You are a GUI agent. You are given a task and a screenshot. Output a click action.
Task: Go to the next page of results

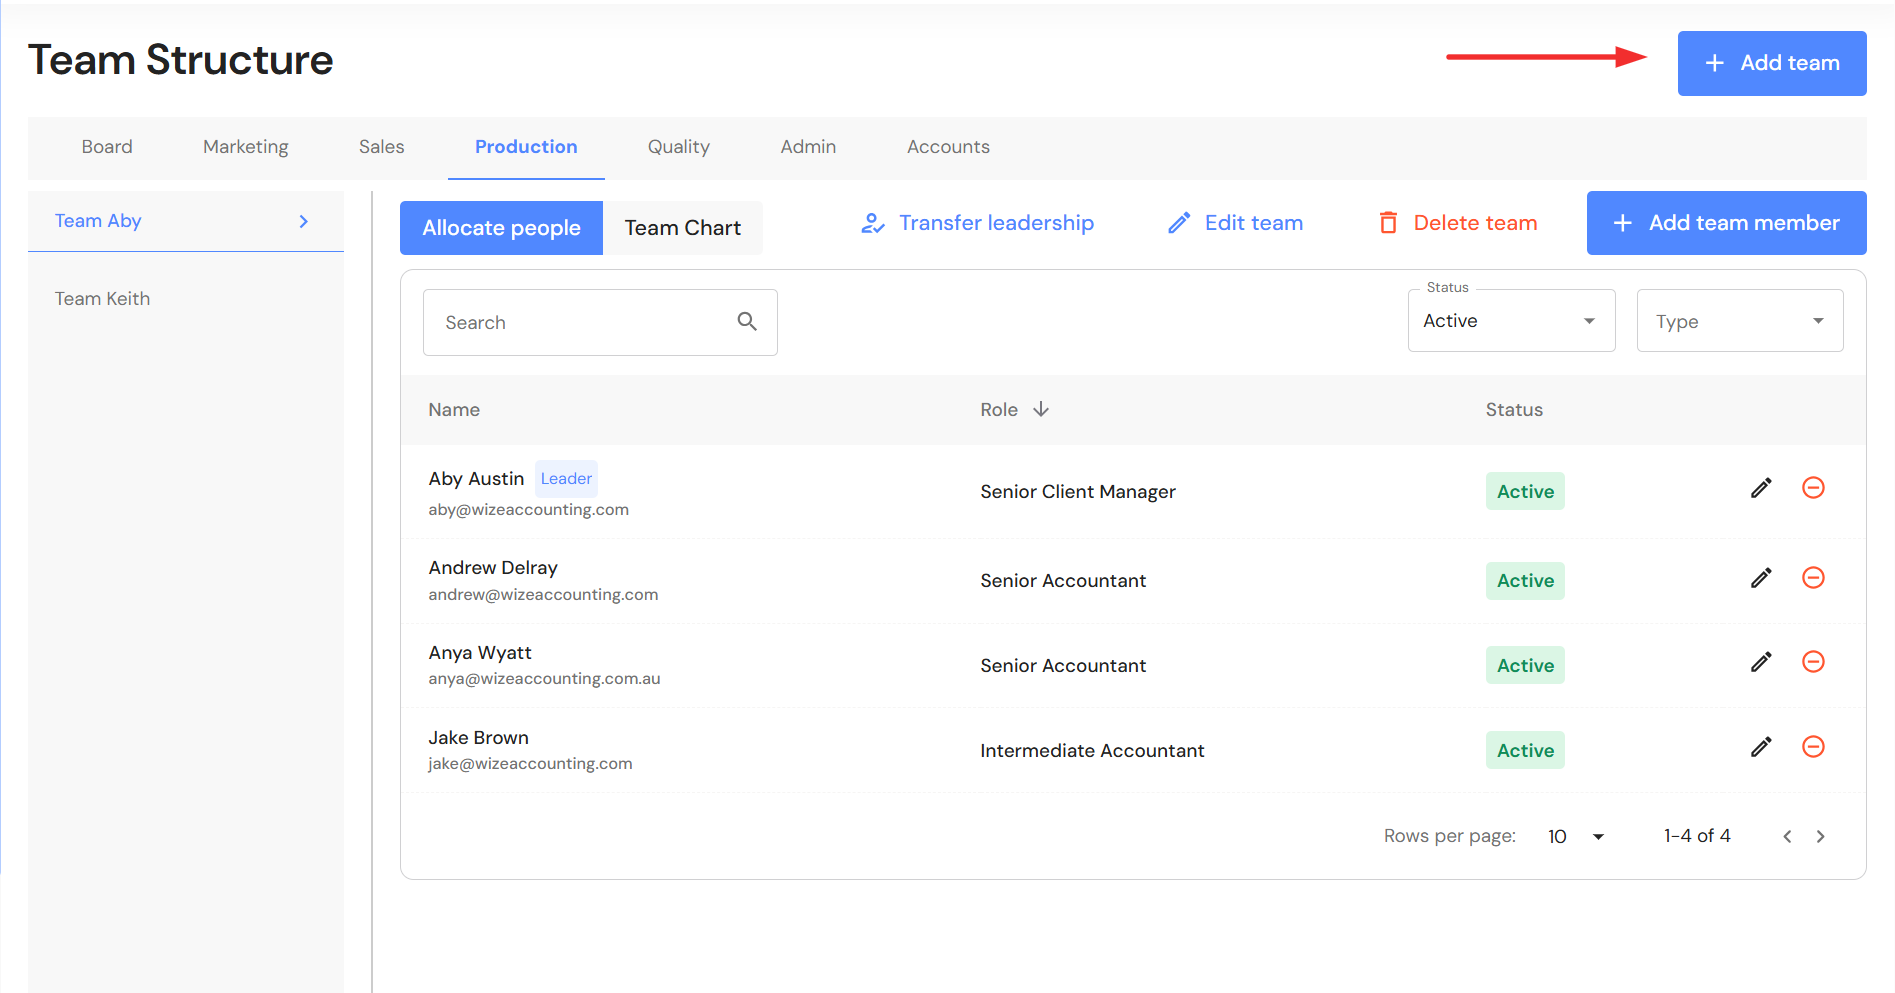click(x=1820, y=837)
